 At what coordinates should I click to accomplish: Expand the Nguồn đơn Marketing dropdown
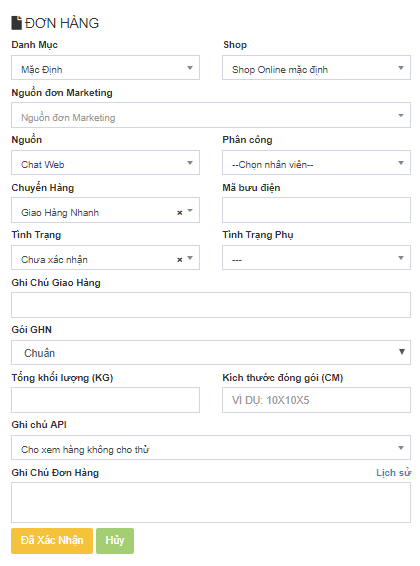coord(211,115)
